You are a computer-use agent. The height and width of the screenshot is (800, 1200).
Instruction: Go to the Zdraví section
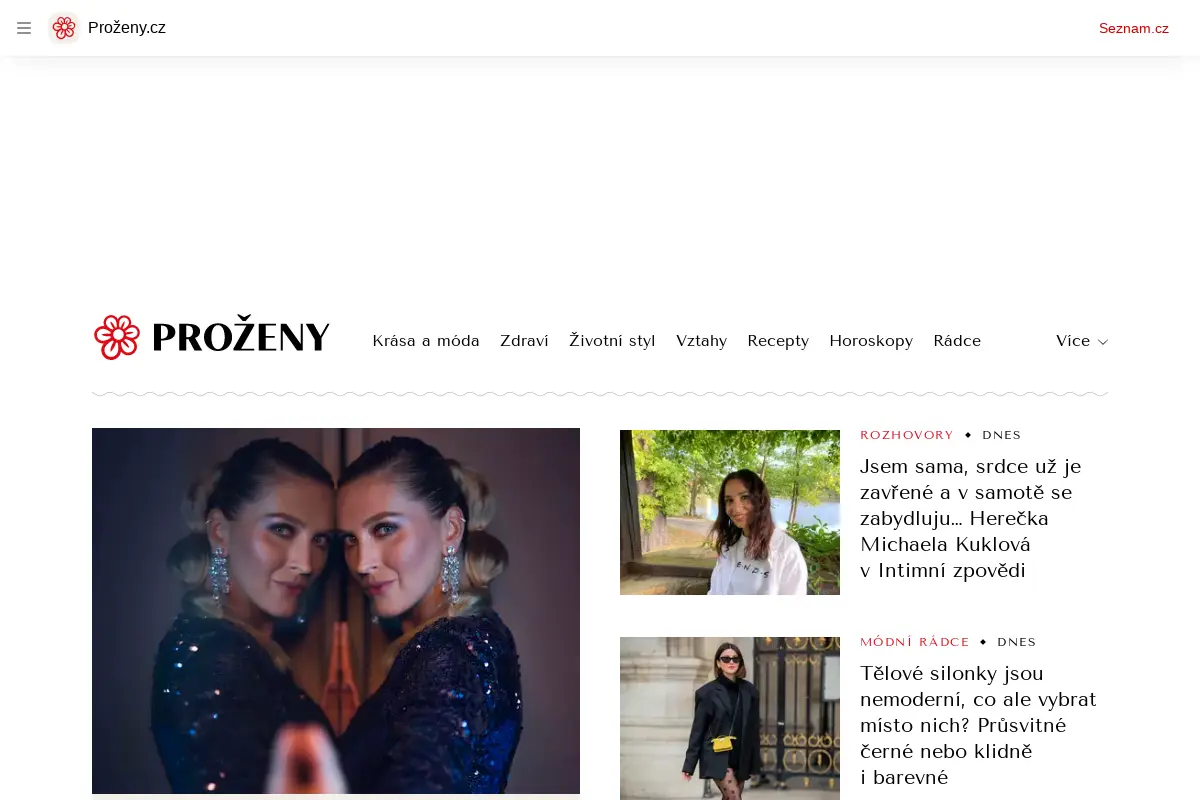pos(524,341)
